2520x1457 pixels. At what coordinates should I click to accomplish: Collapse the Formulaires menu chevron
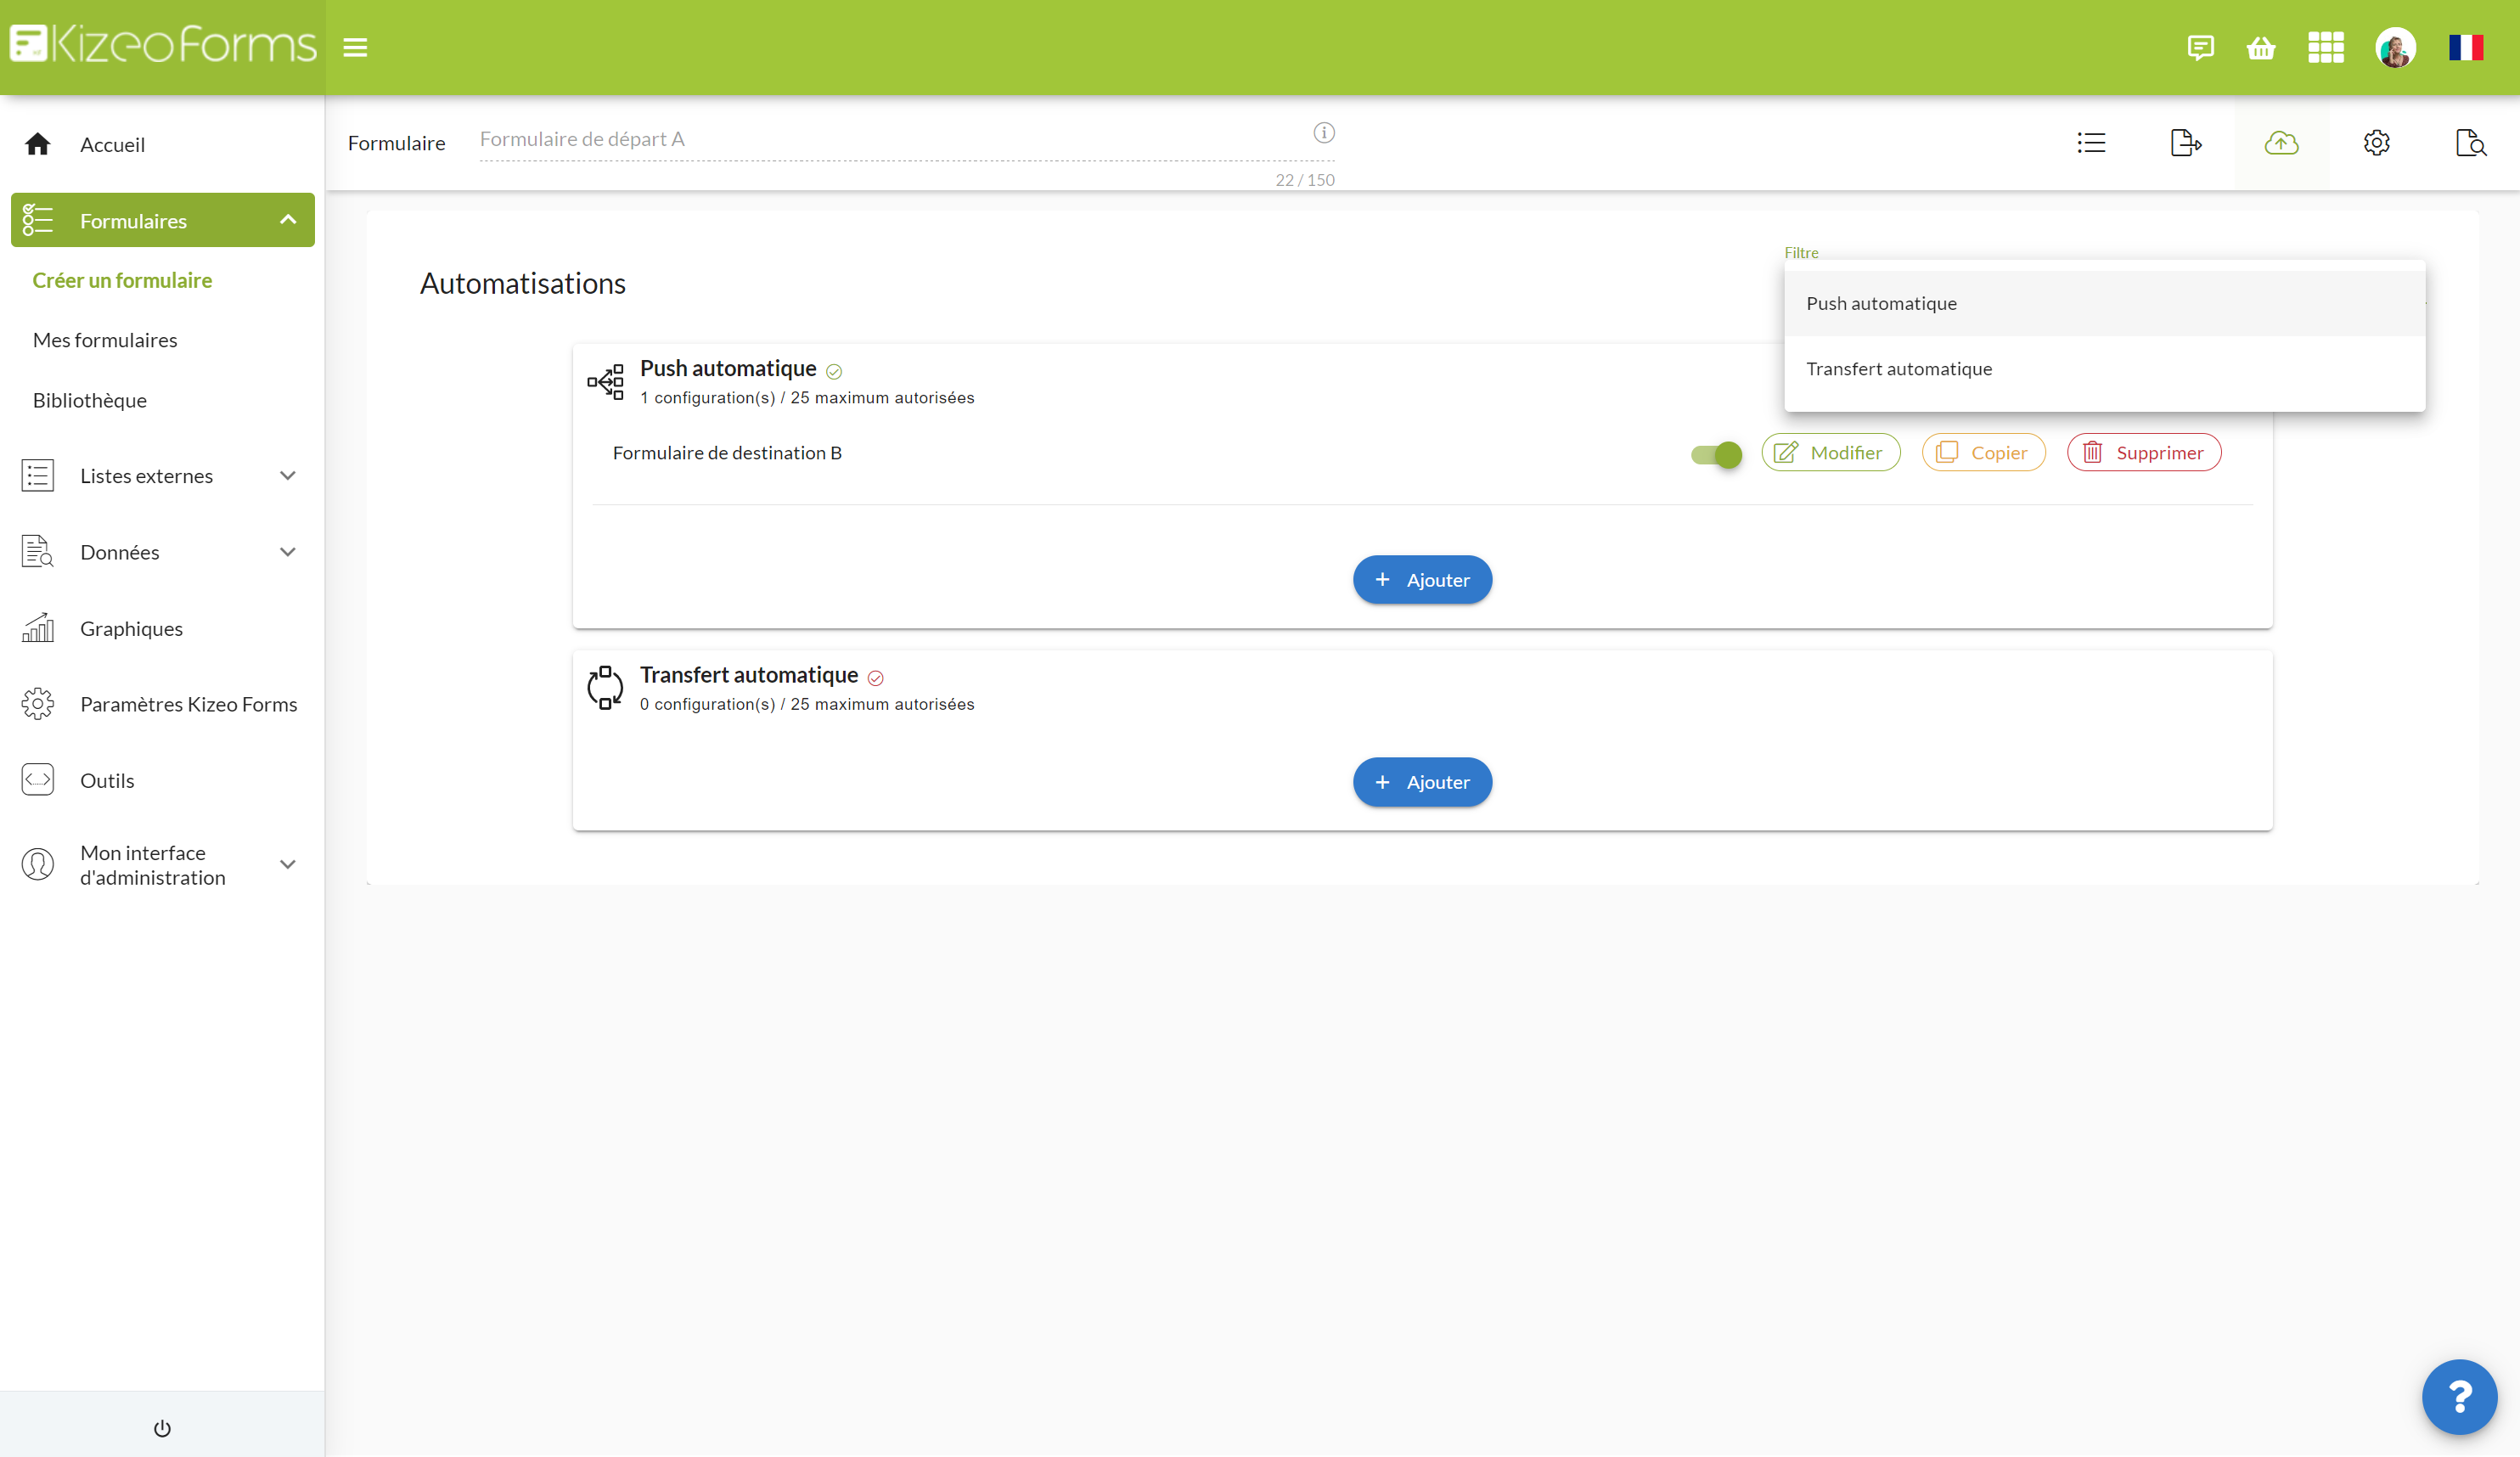288,220
